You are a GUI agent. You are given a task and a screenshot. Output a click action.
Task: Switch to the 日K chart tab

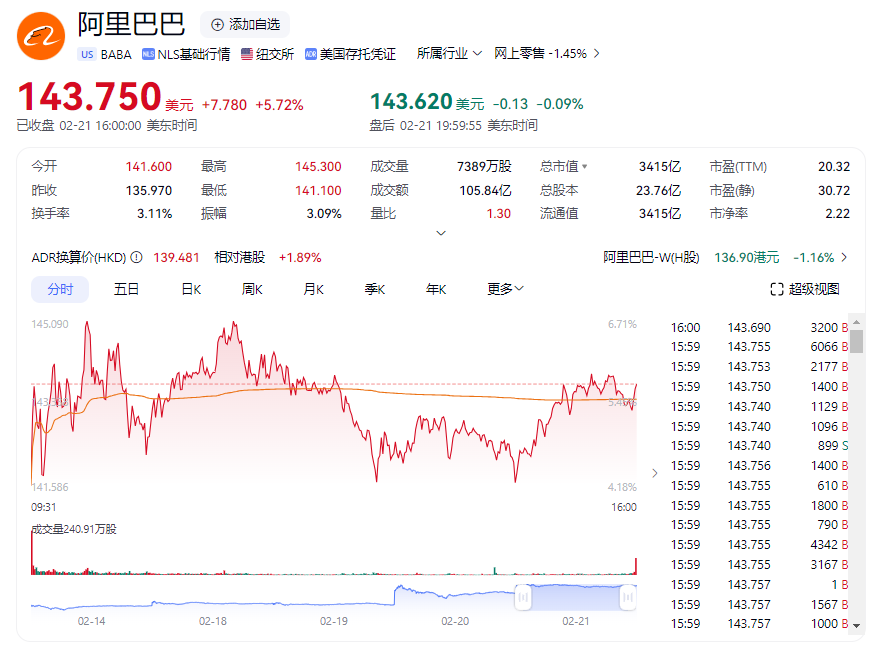(x=191, y=289)
